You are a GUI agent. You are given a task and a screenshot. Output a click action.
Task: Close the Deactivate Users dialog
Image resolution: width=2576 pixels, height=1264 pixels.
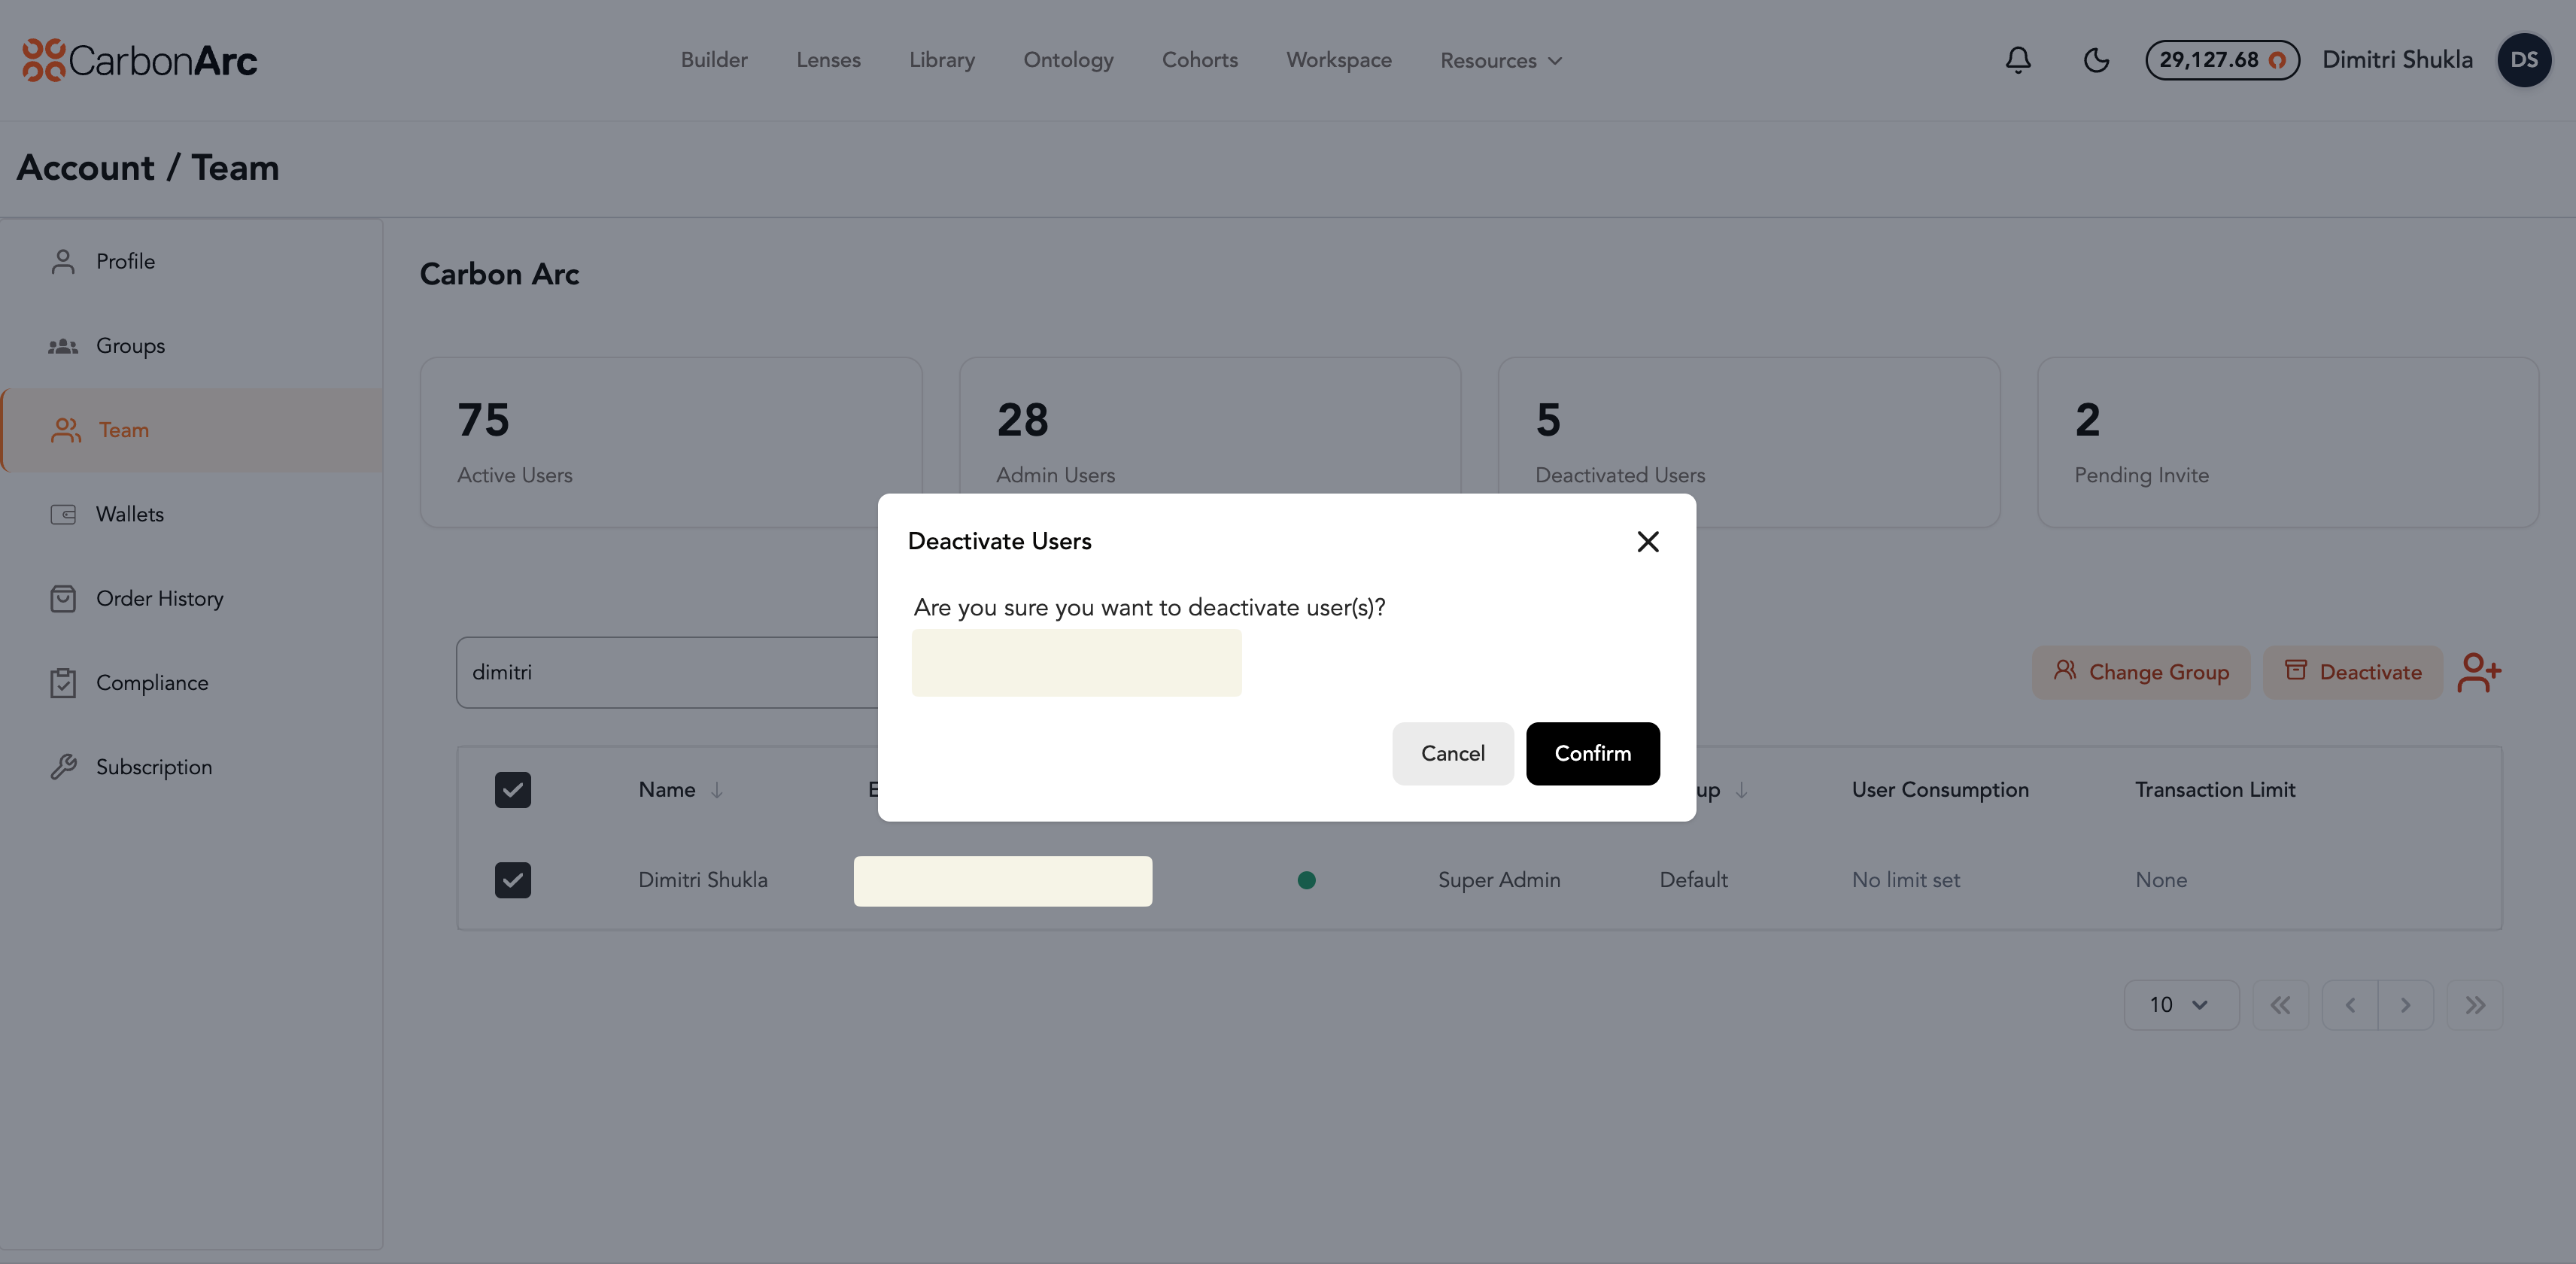click(x=1647, y=541)
